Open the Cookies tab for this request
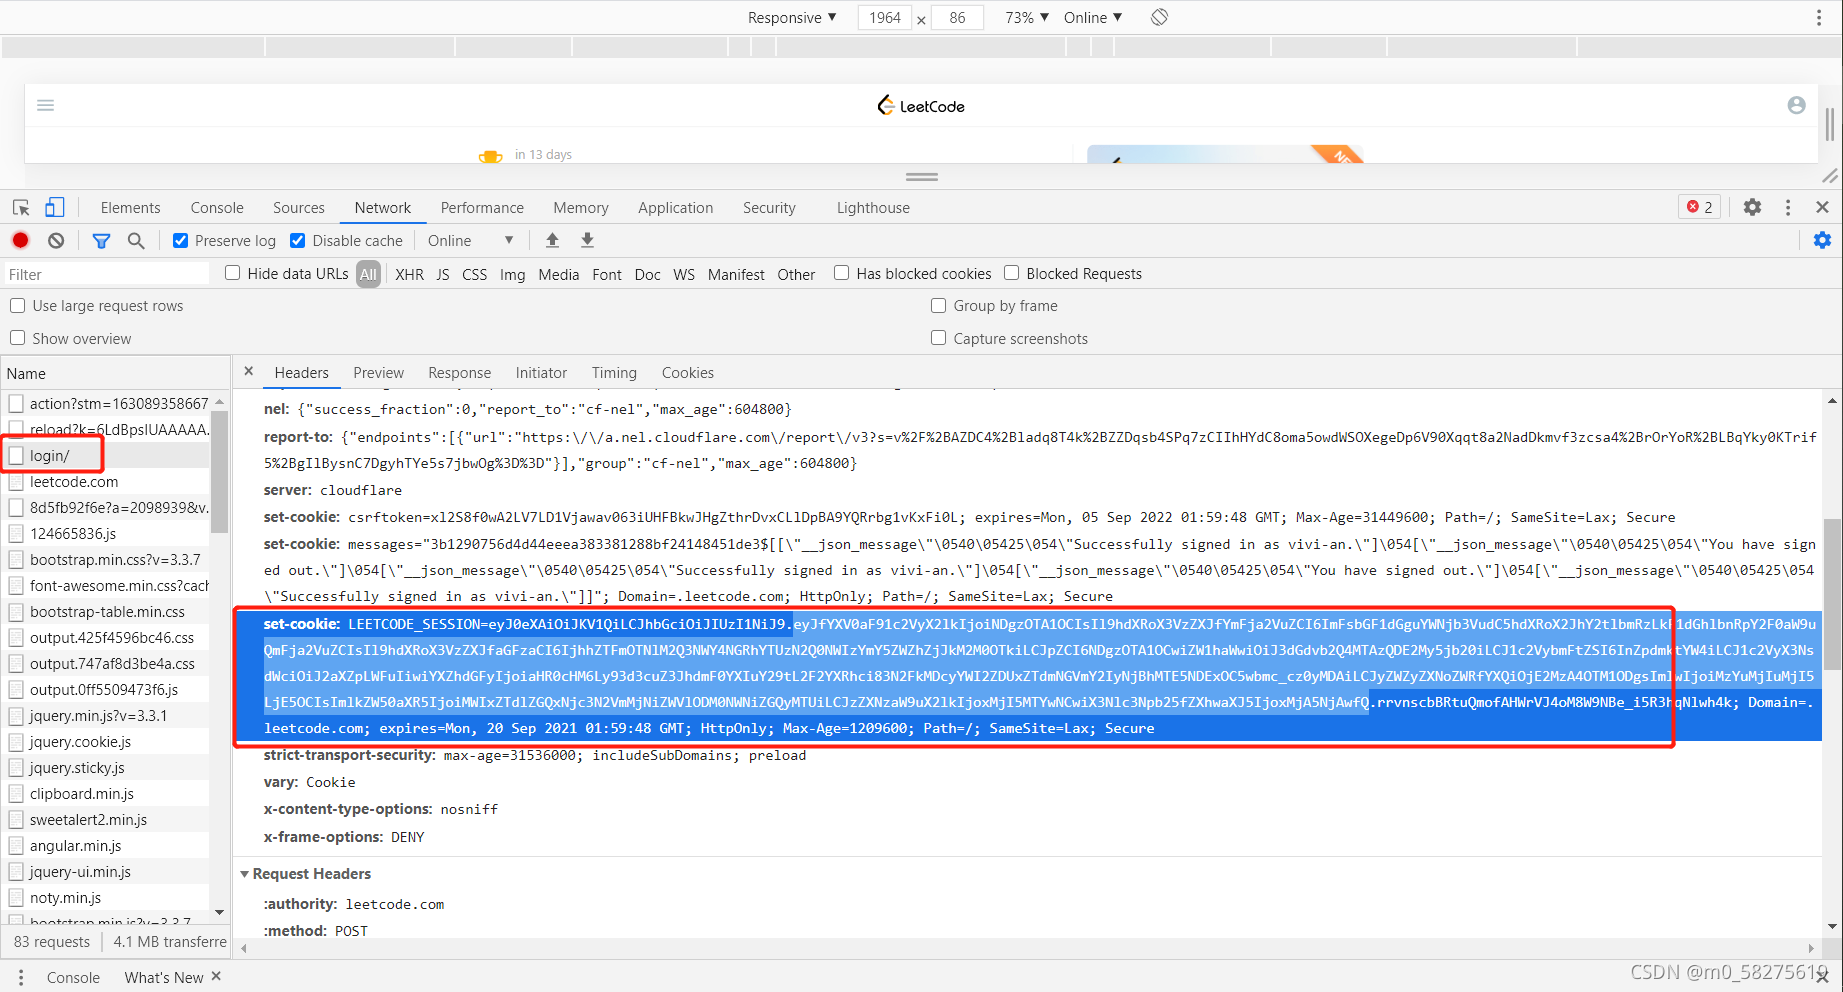This screenshot has width=1843, height=992. 687,372
